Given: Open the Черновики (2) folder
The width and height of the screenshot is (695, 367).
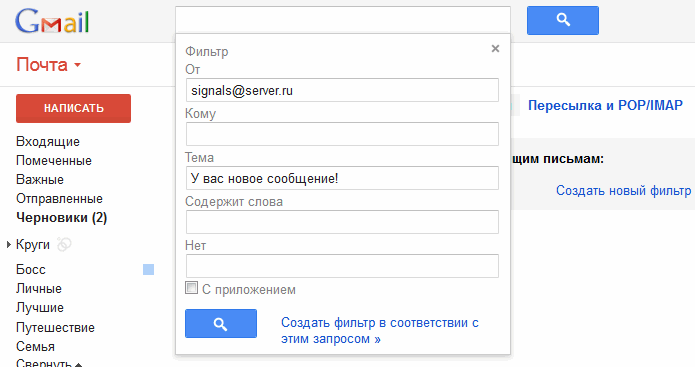Looking at the screenshot, I should 62,218.
